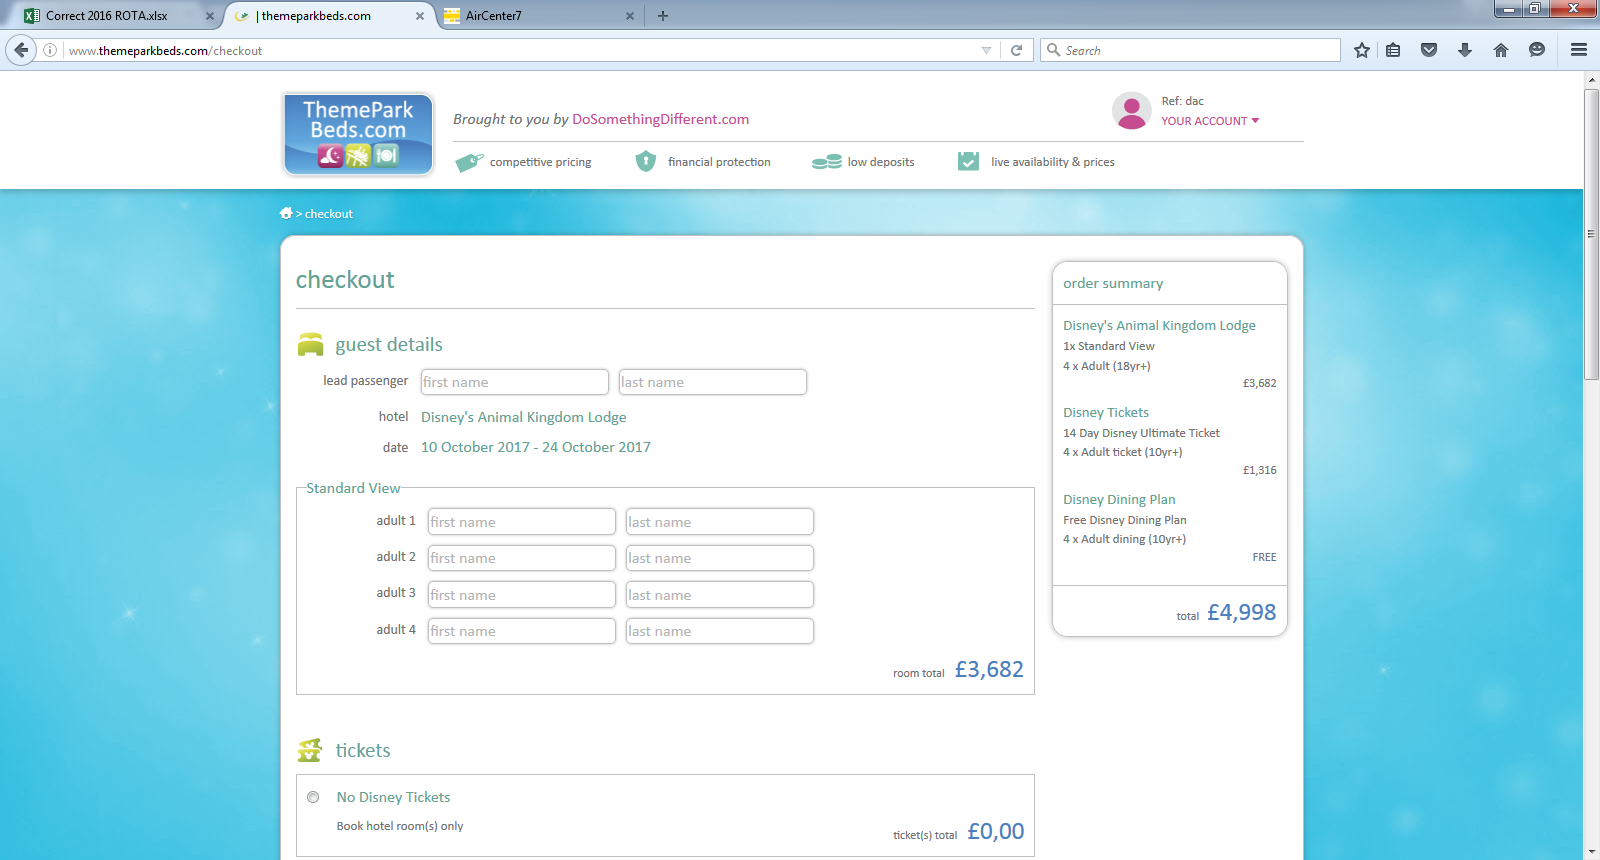
Task: Open the address bar history dropdown arrow
Action: click(986, 50)
